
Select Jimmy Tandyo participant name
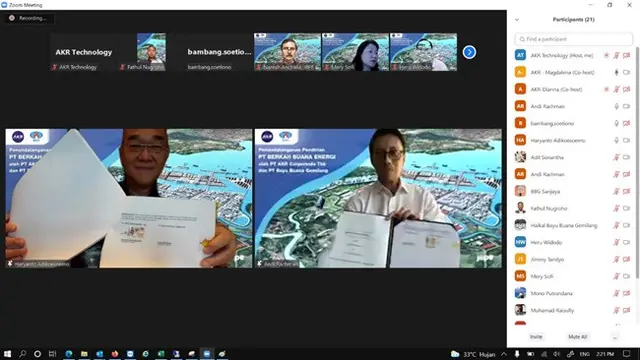(547, 259)
